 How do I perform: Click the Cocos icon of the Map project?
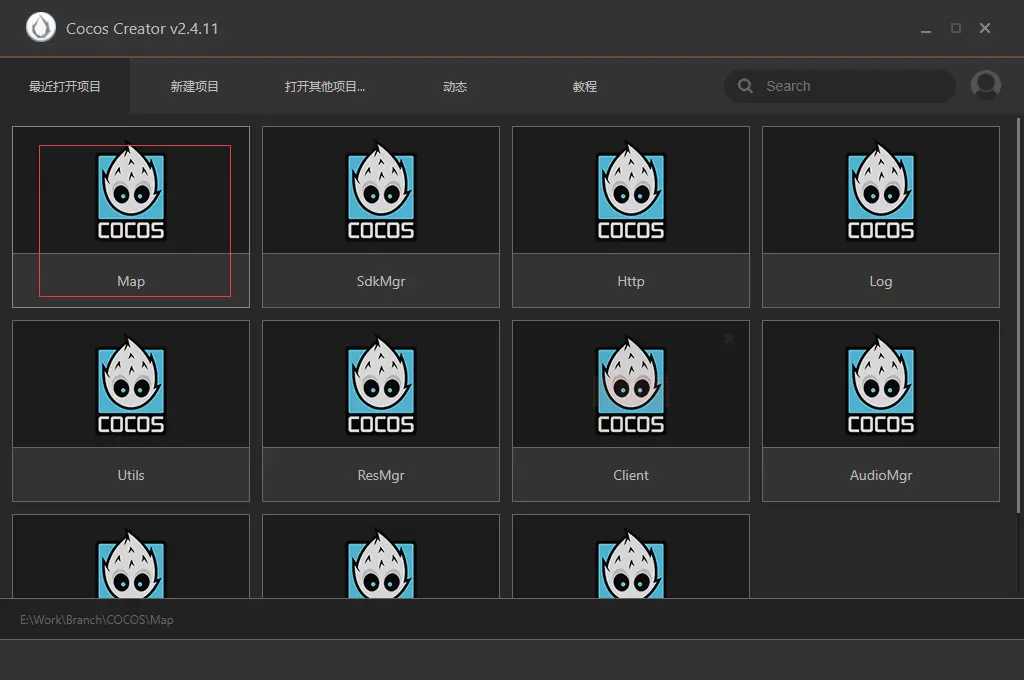coord(131,191)
